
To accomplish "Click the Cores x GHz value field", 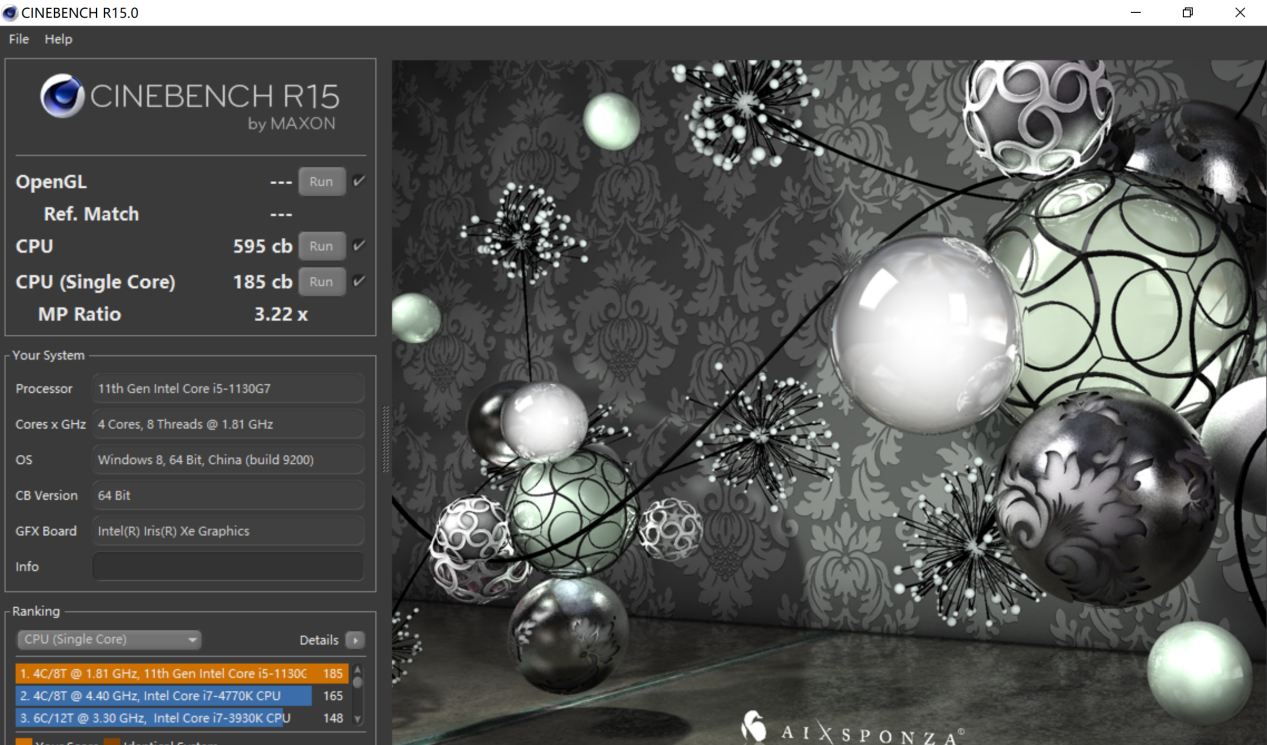I will [229, 424].
